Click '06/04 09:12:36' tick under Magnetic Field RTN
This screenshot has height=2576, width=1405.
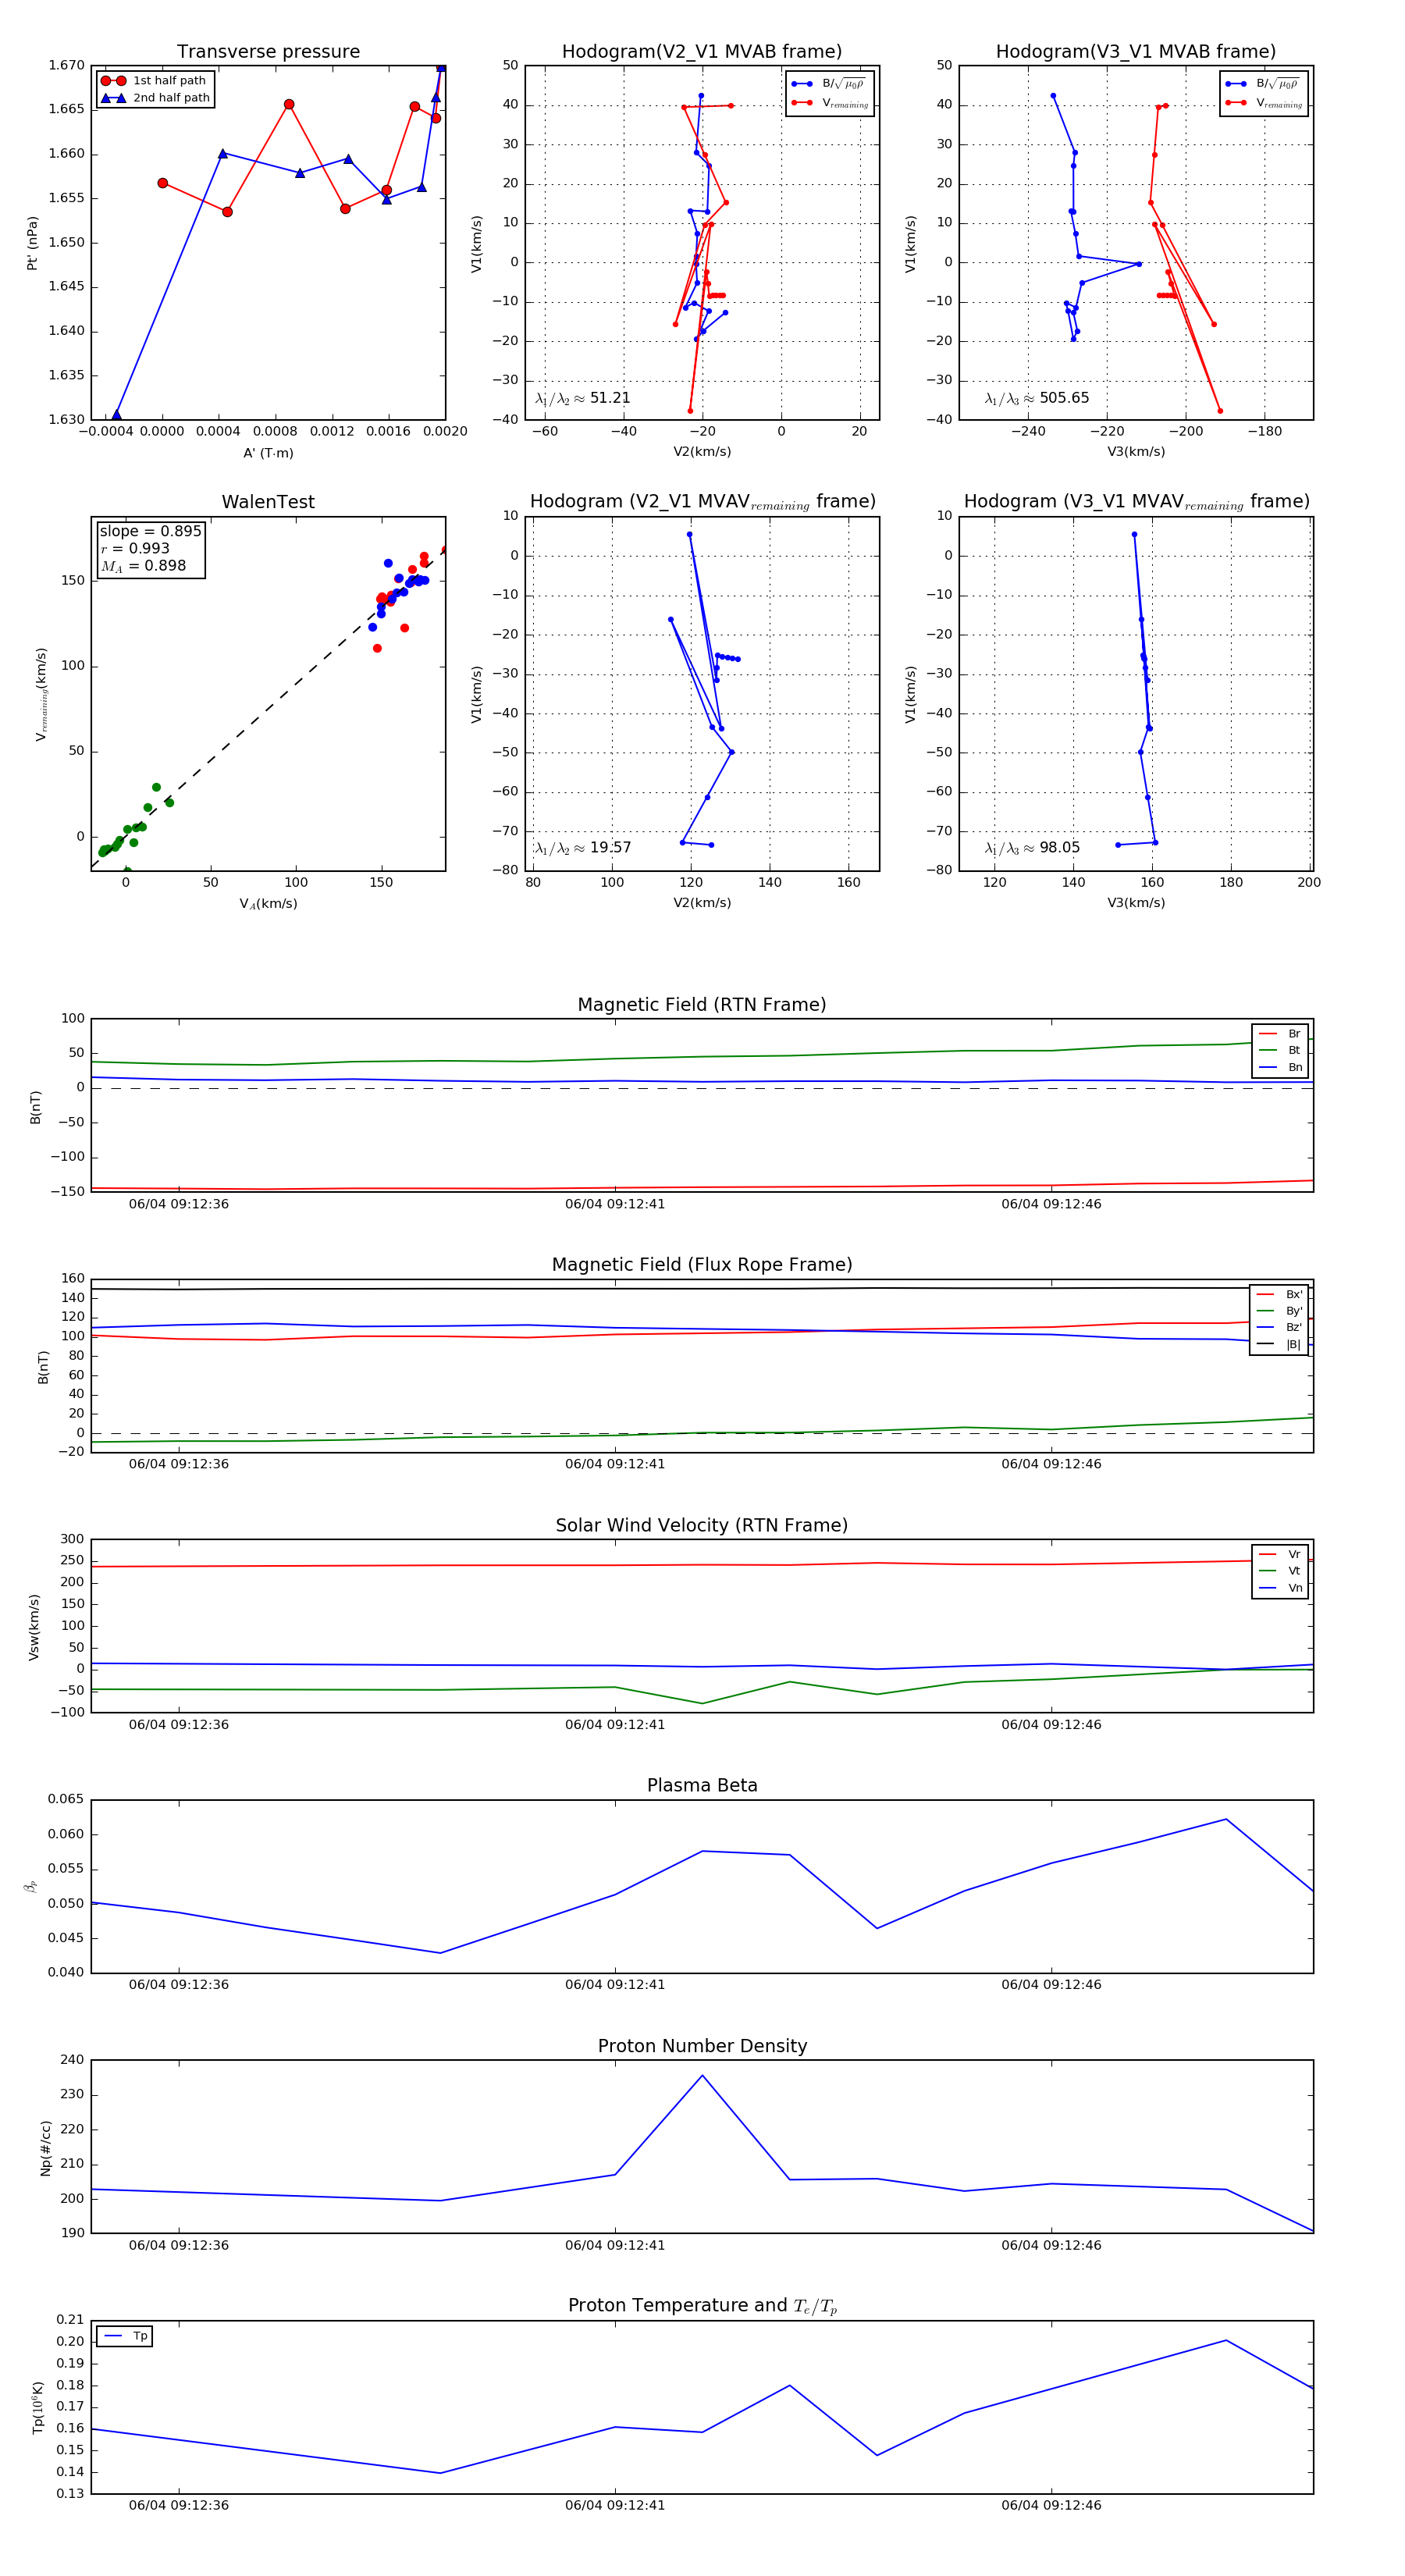pyautogui.click(x=179, y=1204)
